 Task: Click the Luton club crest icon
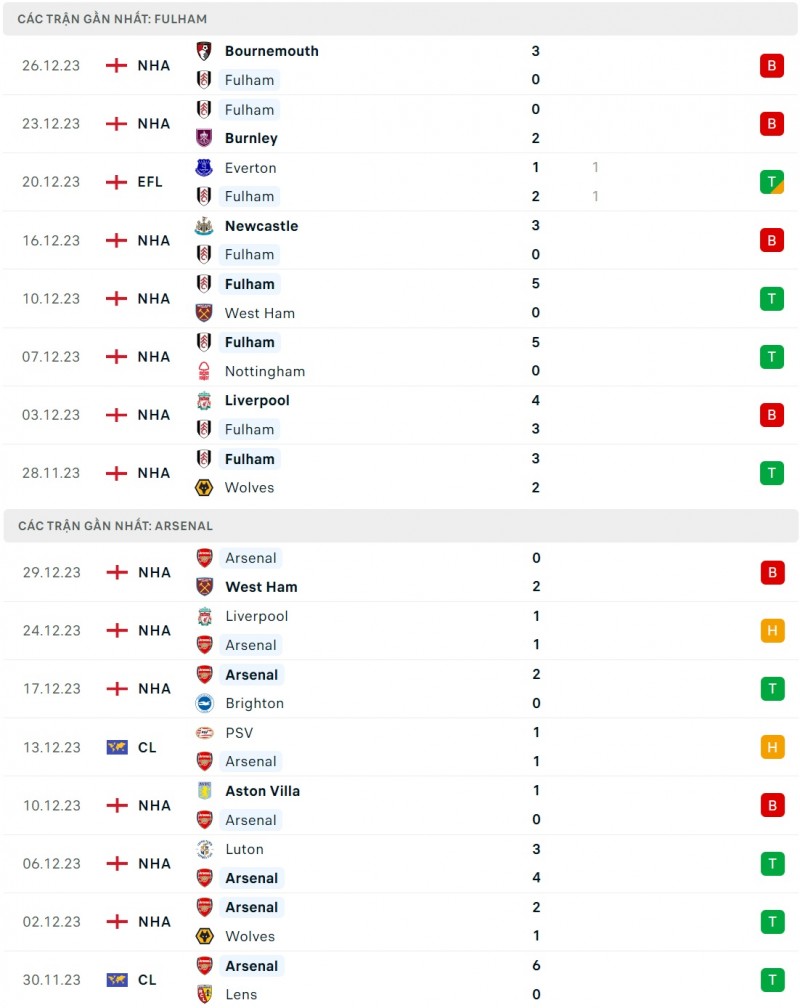[204, 849]
